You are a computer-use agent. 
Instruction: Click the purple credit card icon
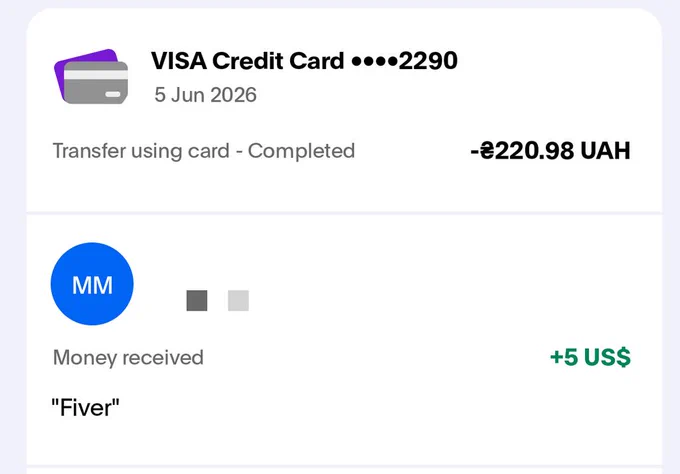click(91, 76)
